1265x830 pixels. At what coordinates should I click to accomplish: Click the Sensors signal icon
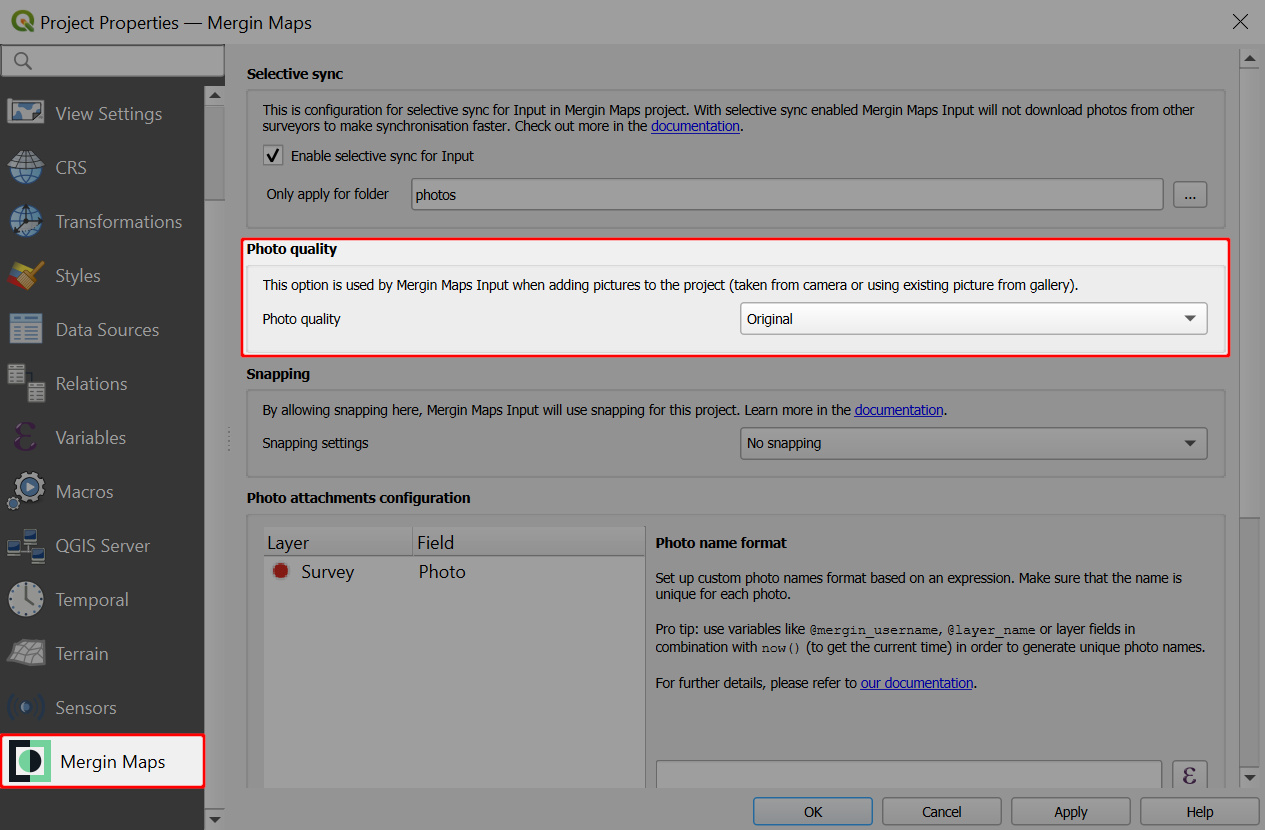pos(25,707)
